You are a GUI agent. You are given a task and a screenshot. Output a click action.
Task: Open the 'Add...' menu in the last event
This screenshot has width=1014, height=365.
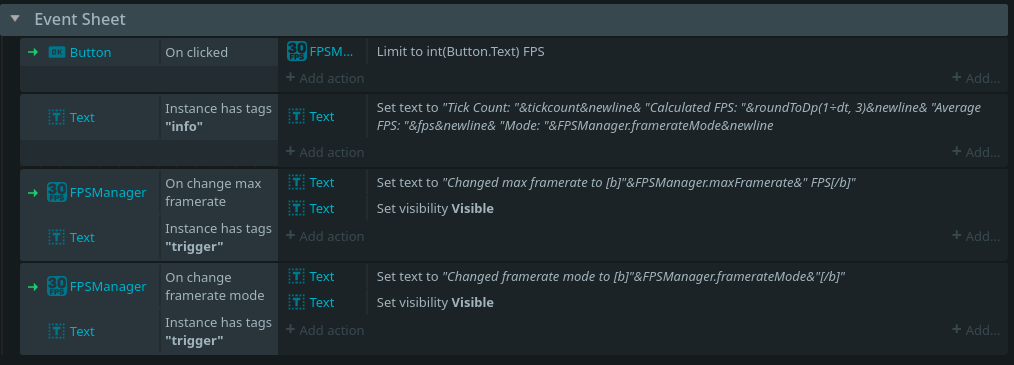coord(976,330)
